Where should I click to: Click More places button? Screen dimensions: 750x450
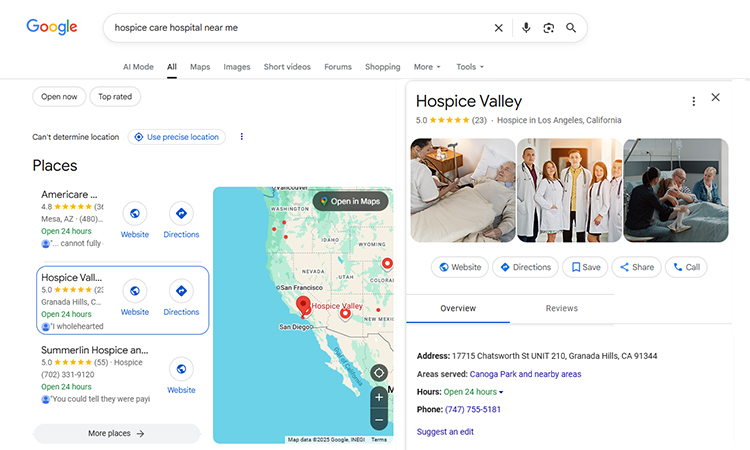[x=116, y=433]
